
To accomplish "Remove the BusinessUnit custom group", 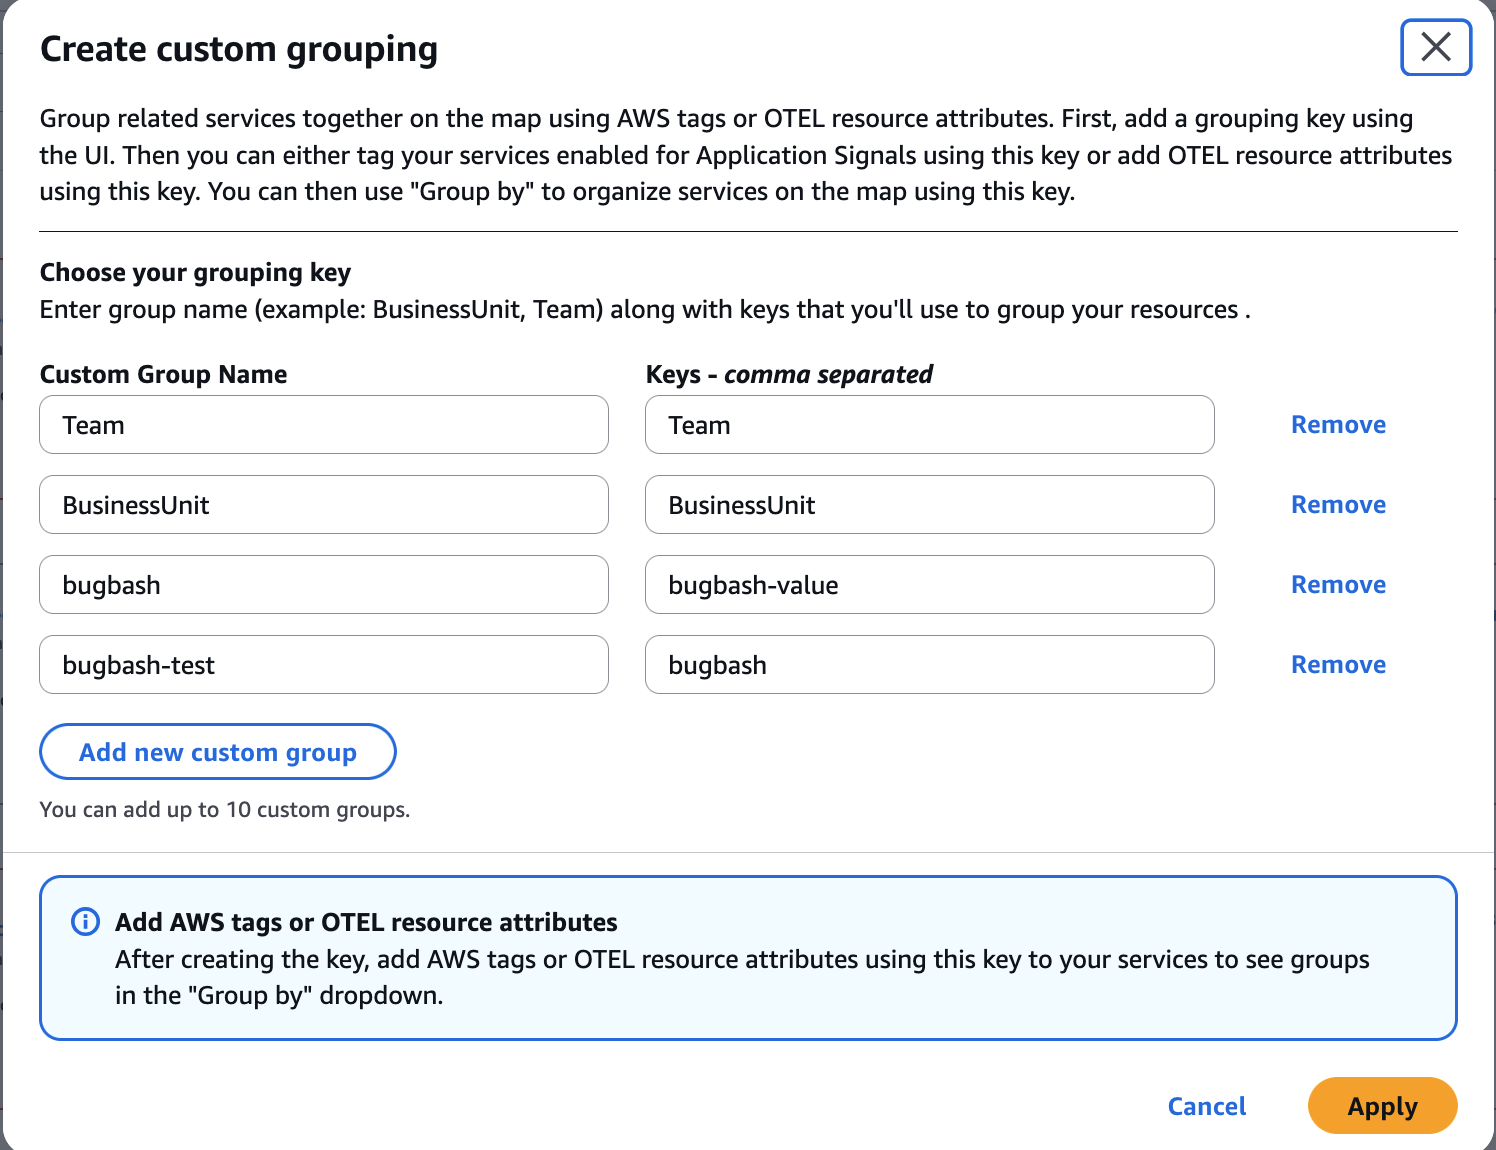I will pyautogui.click(x=1338, y=504).
